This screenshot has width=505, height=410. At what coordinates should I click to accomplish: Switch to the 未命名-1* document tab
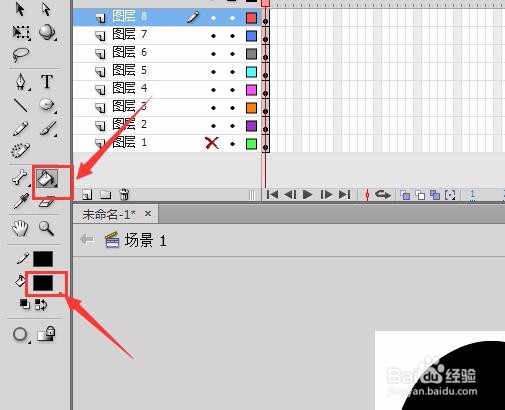coord(109,214)
